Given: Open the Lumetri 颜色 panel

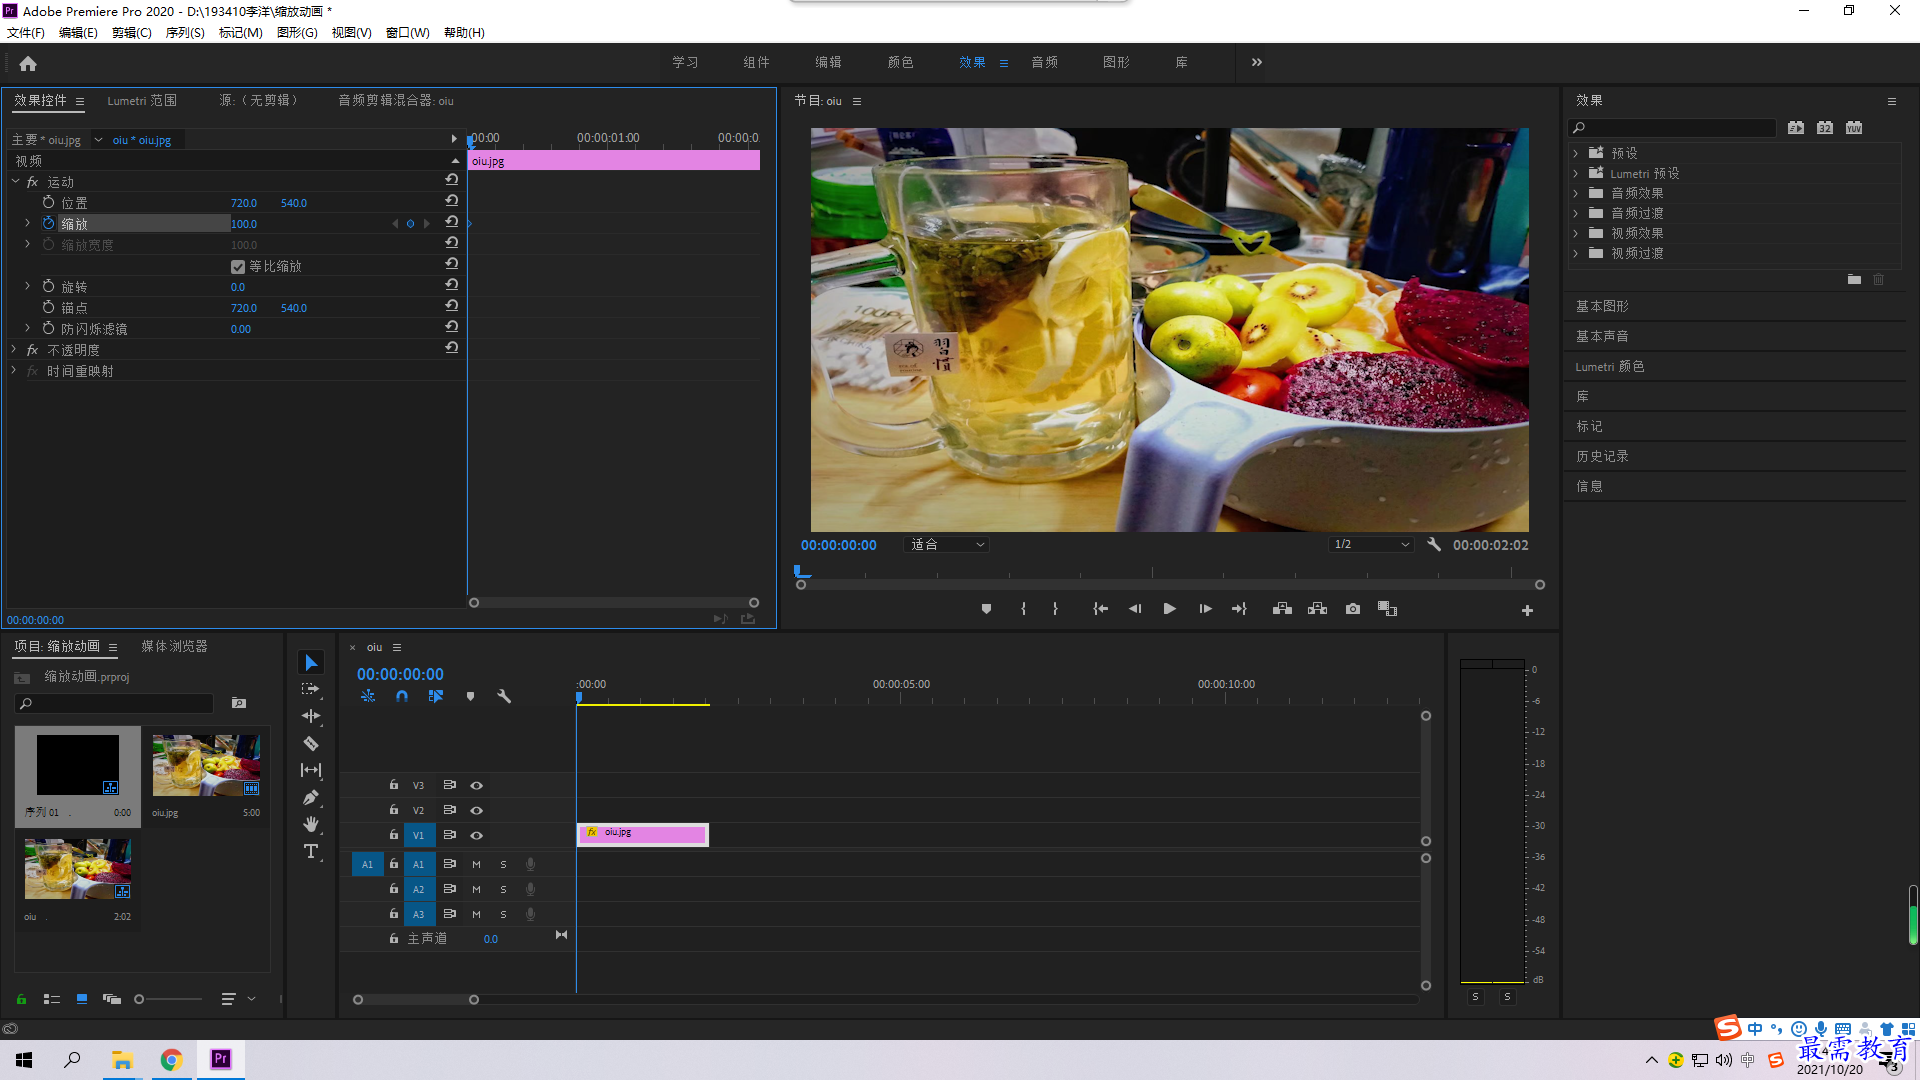Looking at the screenshot, I should 1609,366.
